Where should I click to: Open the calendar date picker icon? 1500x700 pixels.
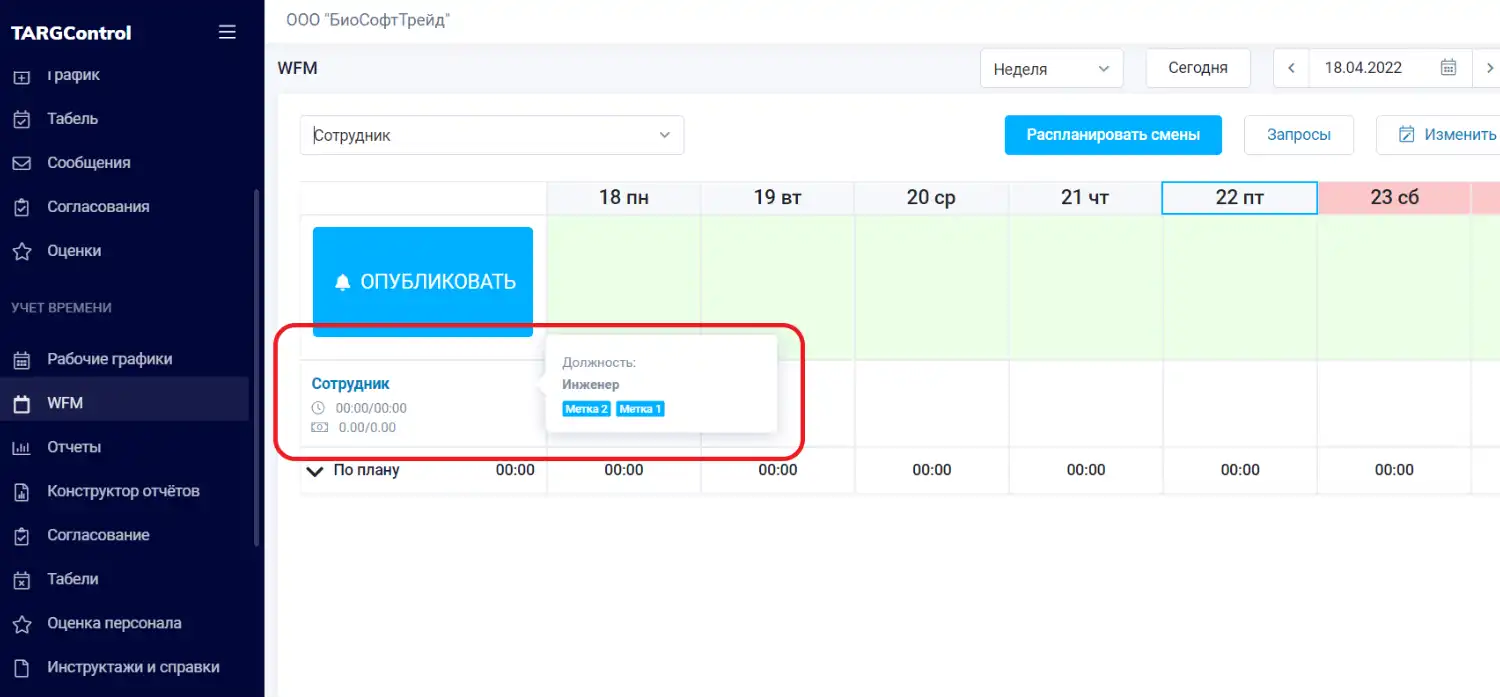1448,68
